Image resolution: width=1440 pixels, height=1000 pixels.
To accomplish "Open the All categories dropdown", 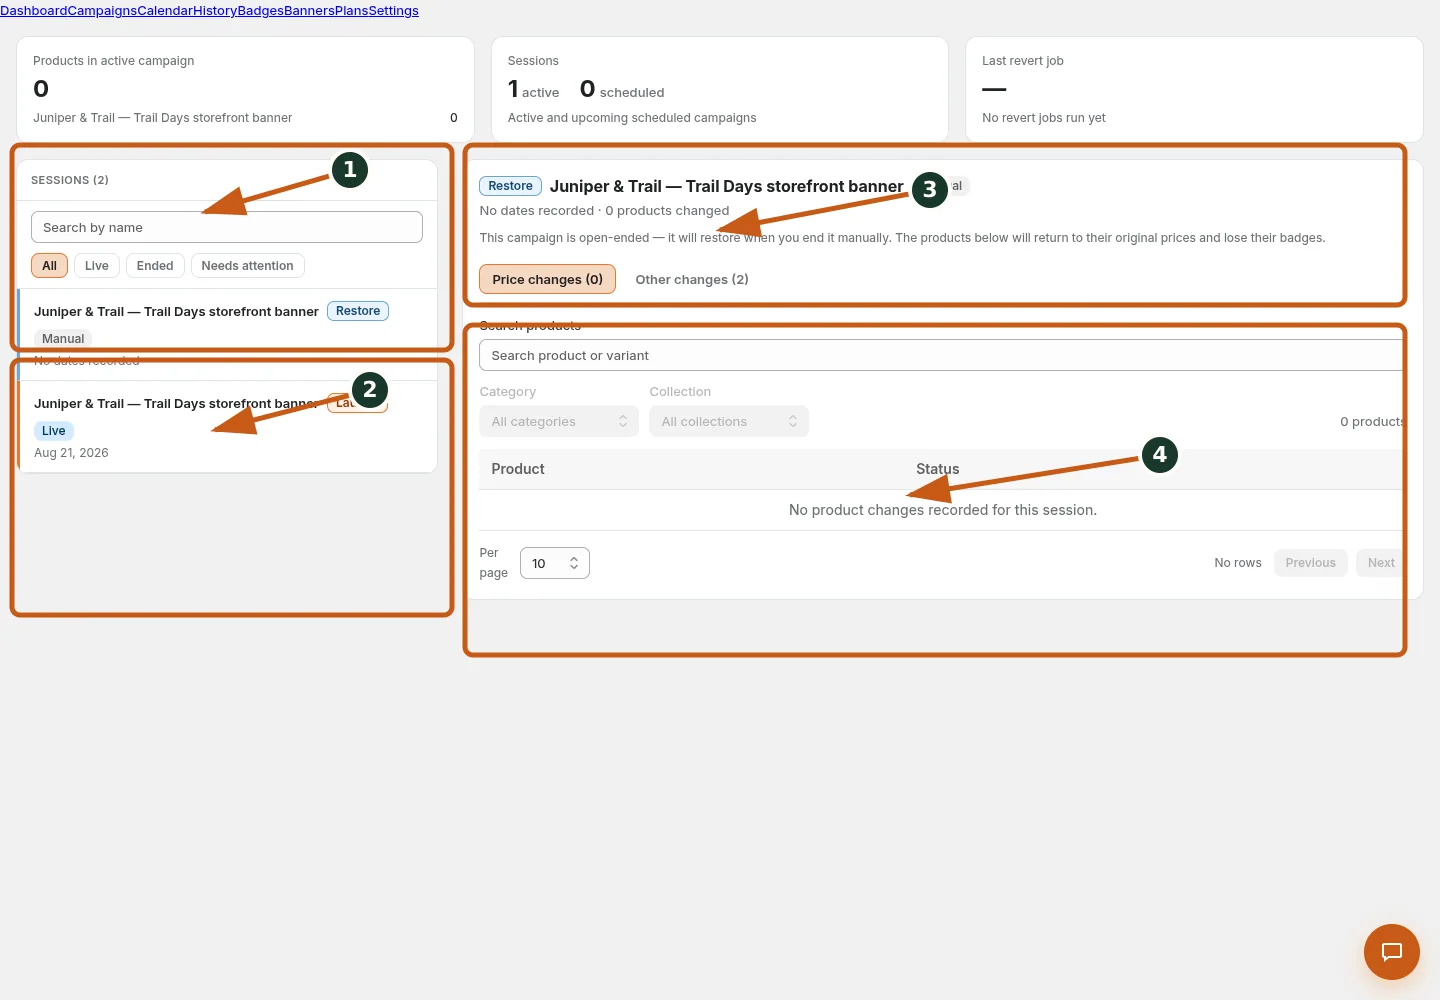I will click(559, 421).
